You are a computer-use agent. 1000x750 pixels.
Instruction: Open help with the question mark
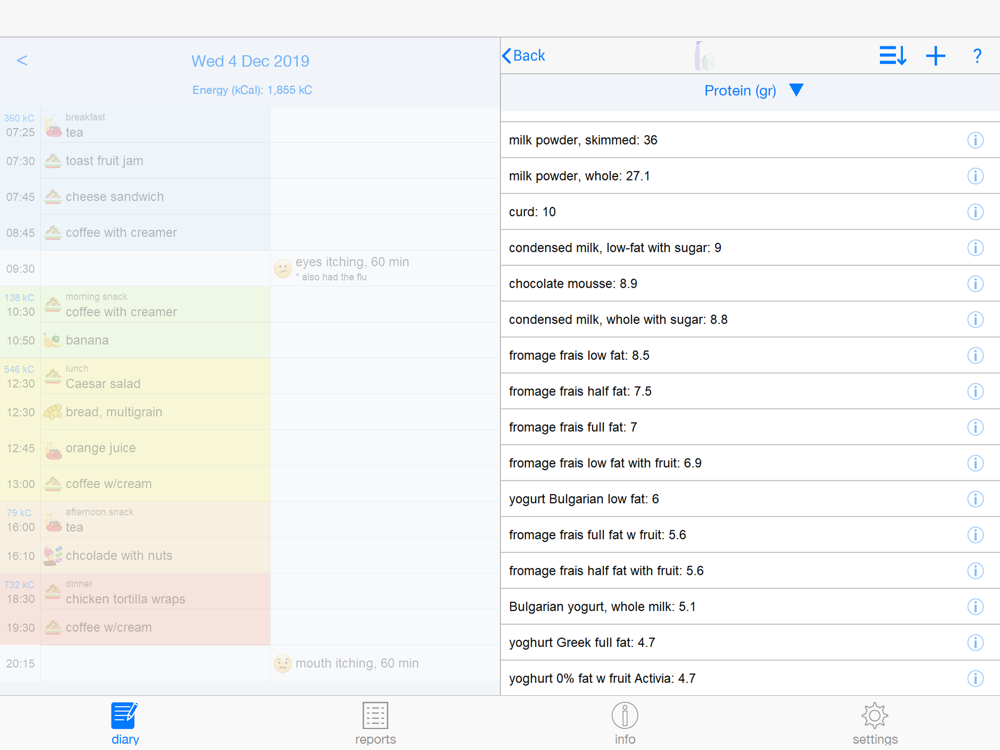point(977,56)
